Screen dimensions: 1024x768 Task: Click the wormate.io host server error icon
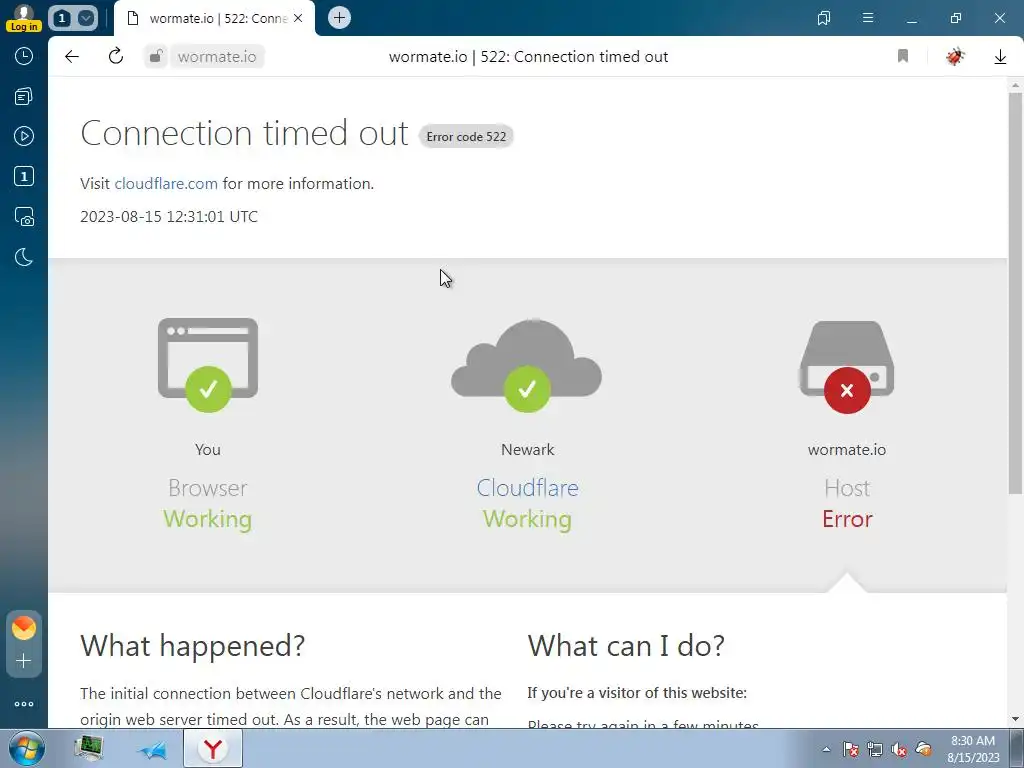846,366
